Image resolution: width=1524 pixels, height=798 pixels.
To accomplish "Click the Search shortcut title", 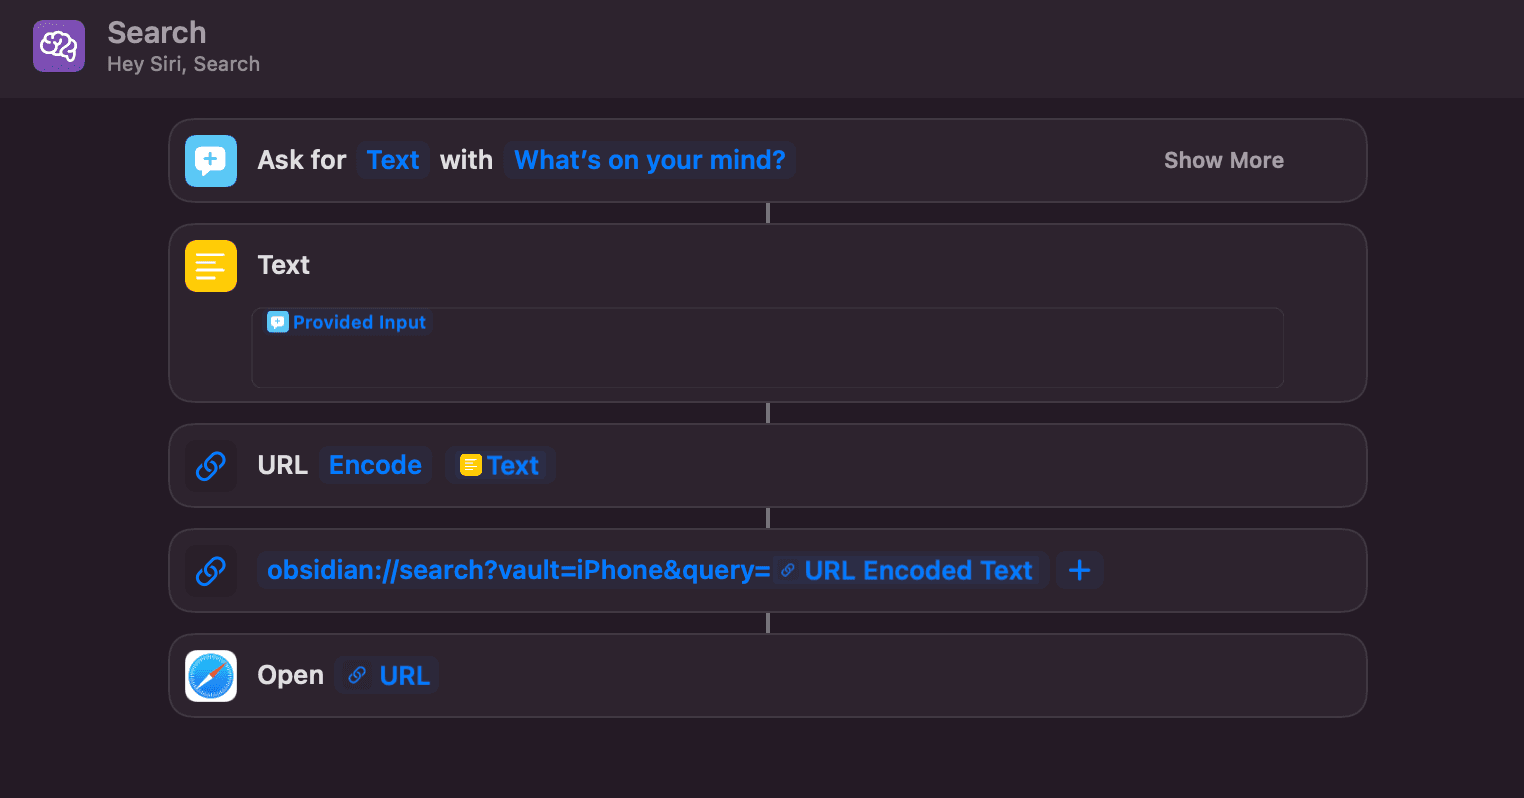I will (x=157, y=33).
